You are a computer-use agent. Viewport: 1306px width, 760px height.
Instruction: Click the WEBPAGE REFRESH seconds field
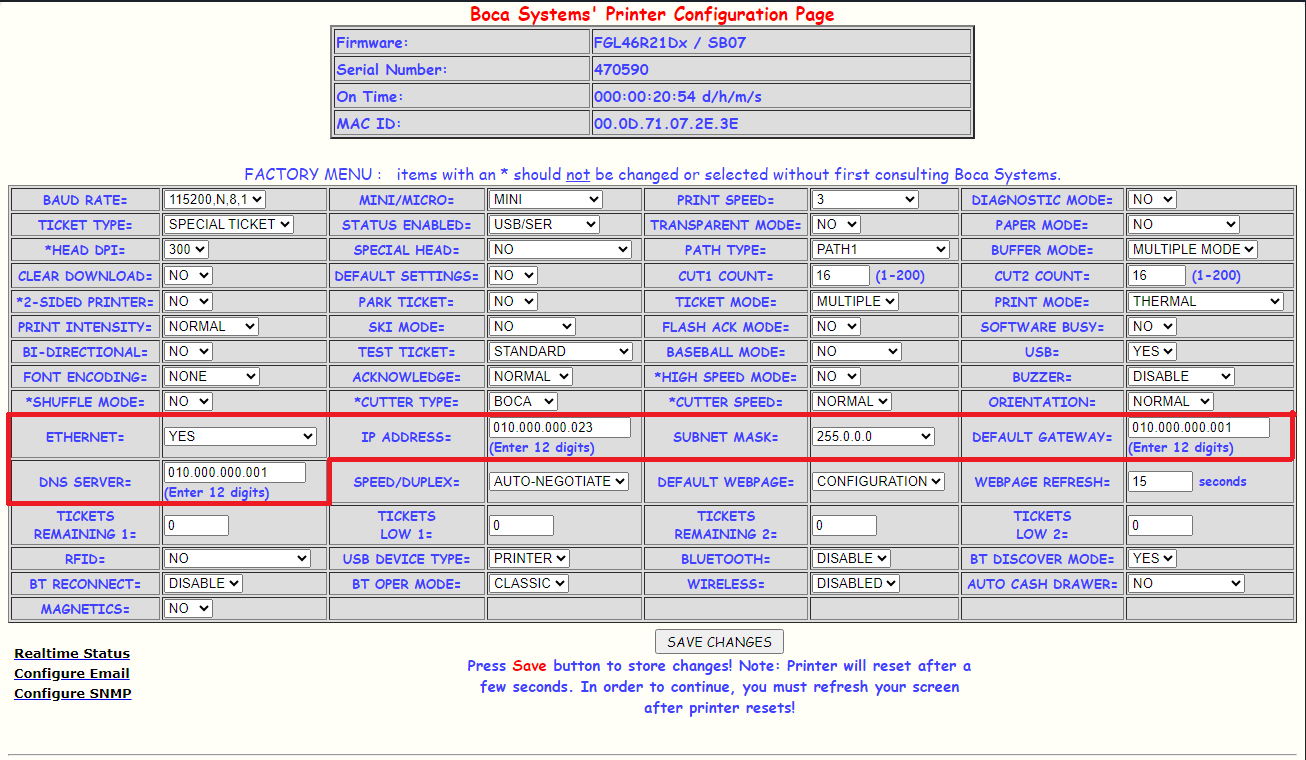[1160, 481]
